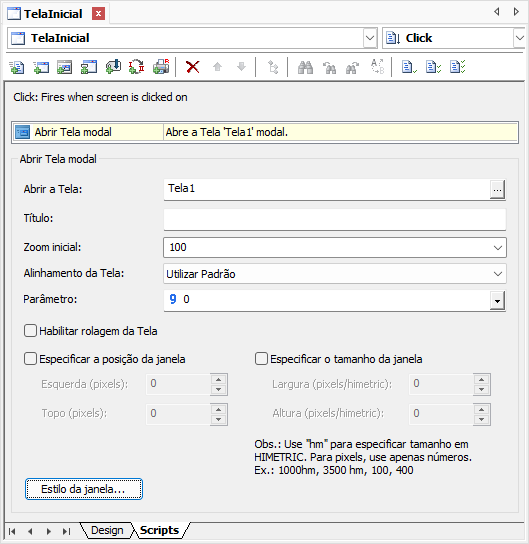Click the Abrir a Tela field
This screenshot has width=529, height=544.
[x=327, y=189]
